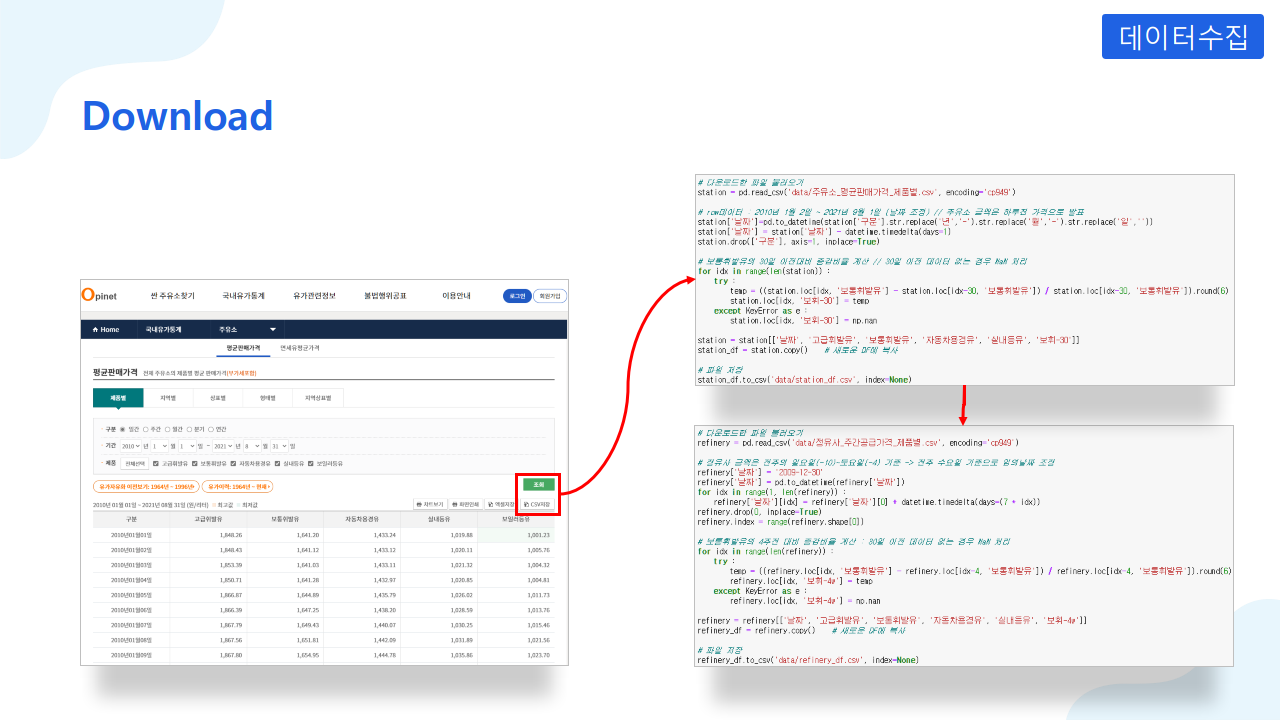1280x720 pixels.
Task: Open the 이용안내 menu
Action: [456, 296]
